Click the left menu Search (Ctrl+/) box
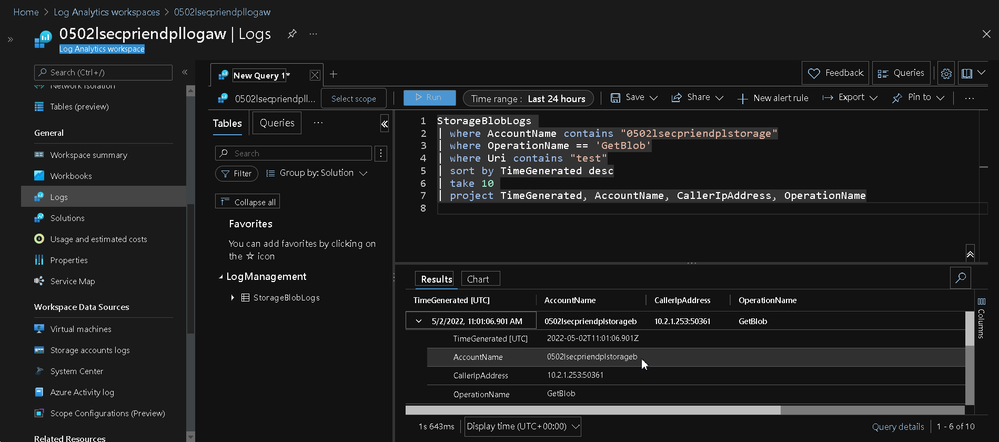999x442 pixels. coord(103,72)
